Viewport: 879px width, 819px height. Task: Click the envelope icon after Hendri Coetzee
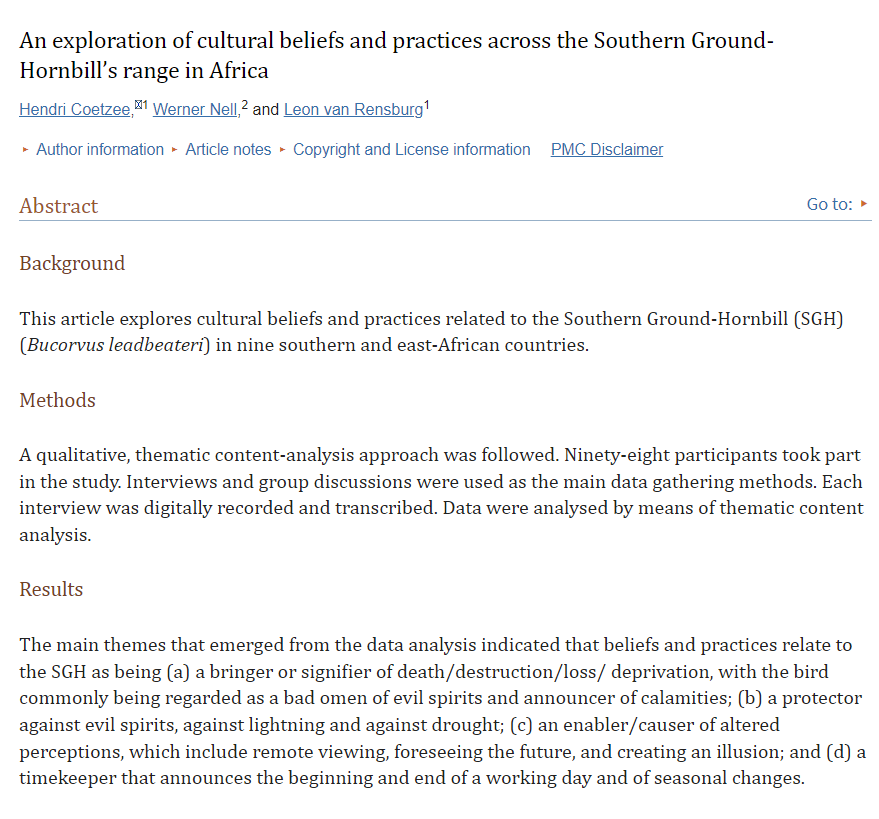click(138, 104)
